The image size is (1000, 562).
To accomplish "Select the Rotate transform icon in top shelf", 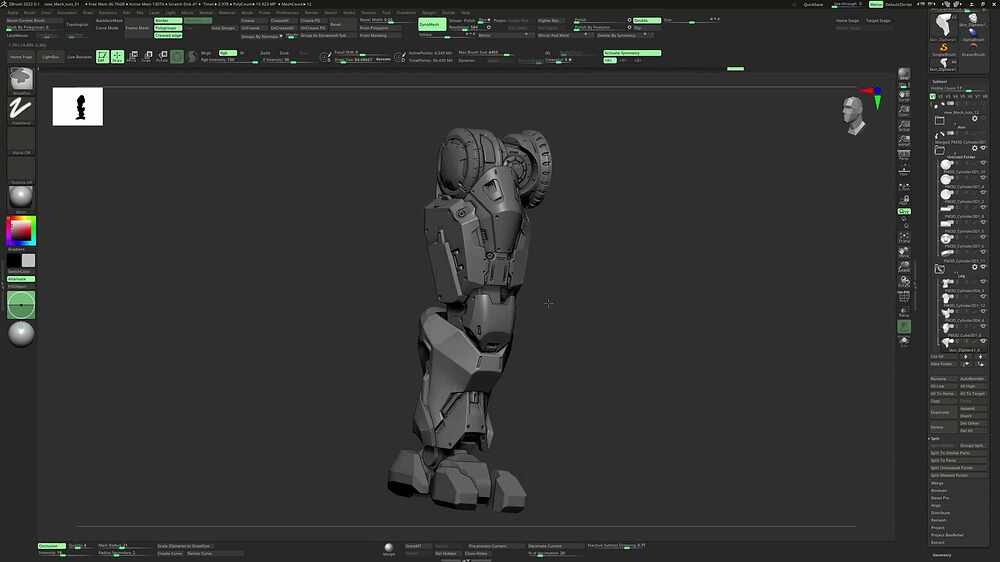I will point(163,57).
